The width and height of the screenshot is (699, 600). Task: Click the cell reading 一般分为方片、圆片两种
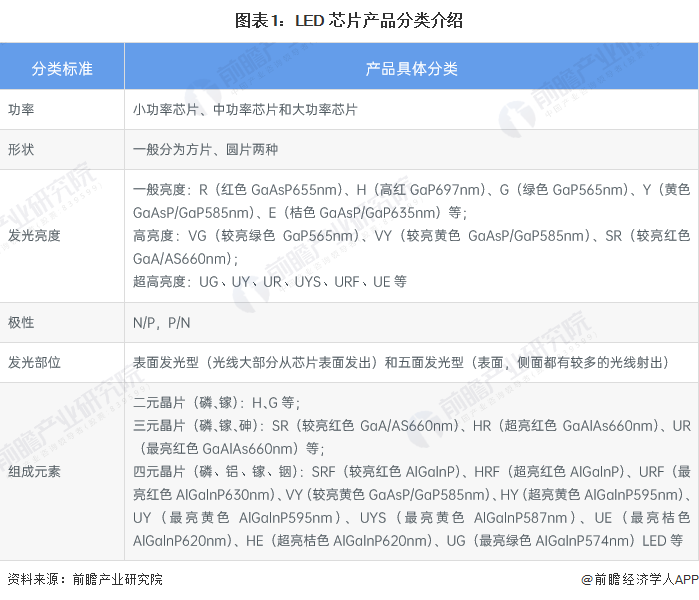click(205, 149)
